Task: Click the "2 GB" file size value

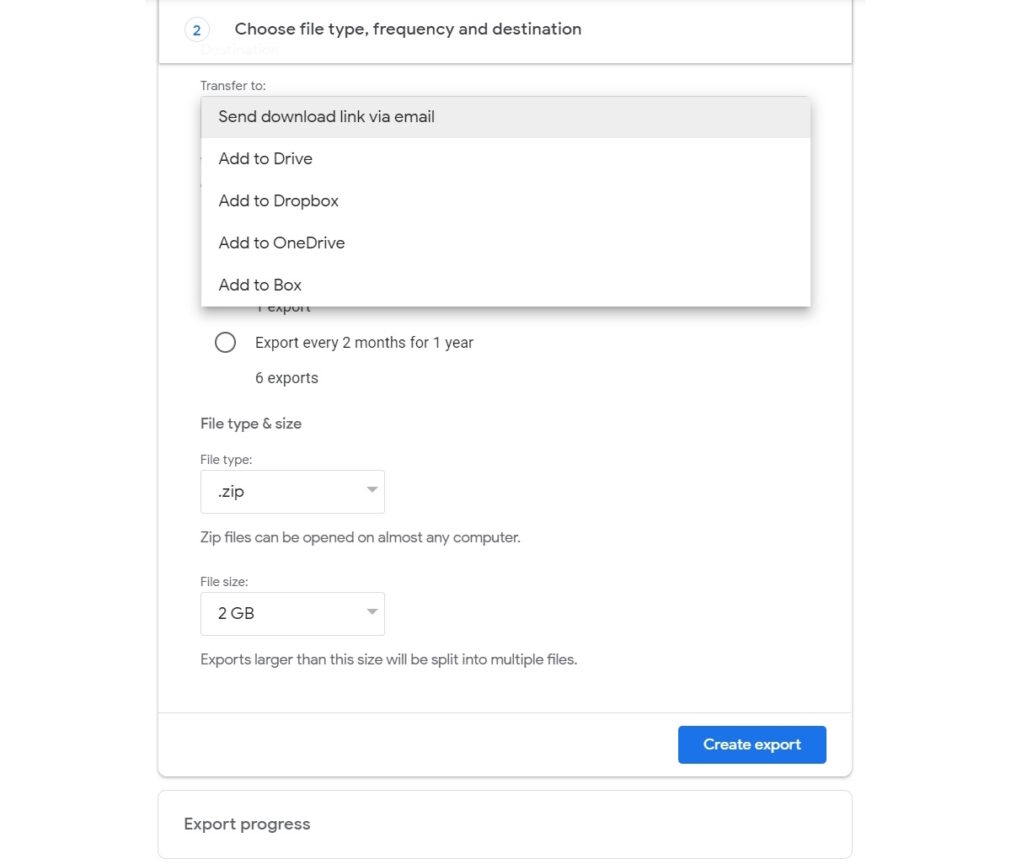Action: [234, 613]
